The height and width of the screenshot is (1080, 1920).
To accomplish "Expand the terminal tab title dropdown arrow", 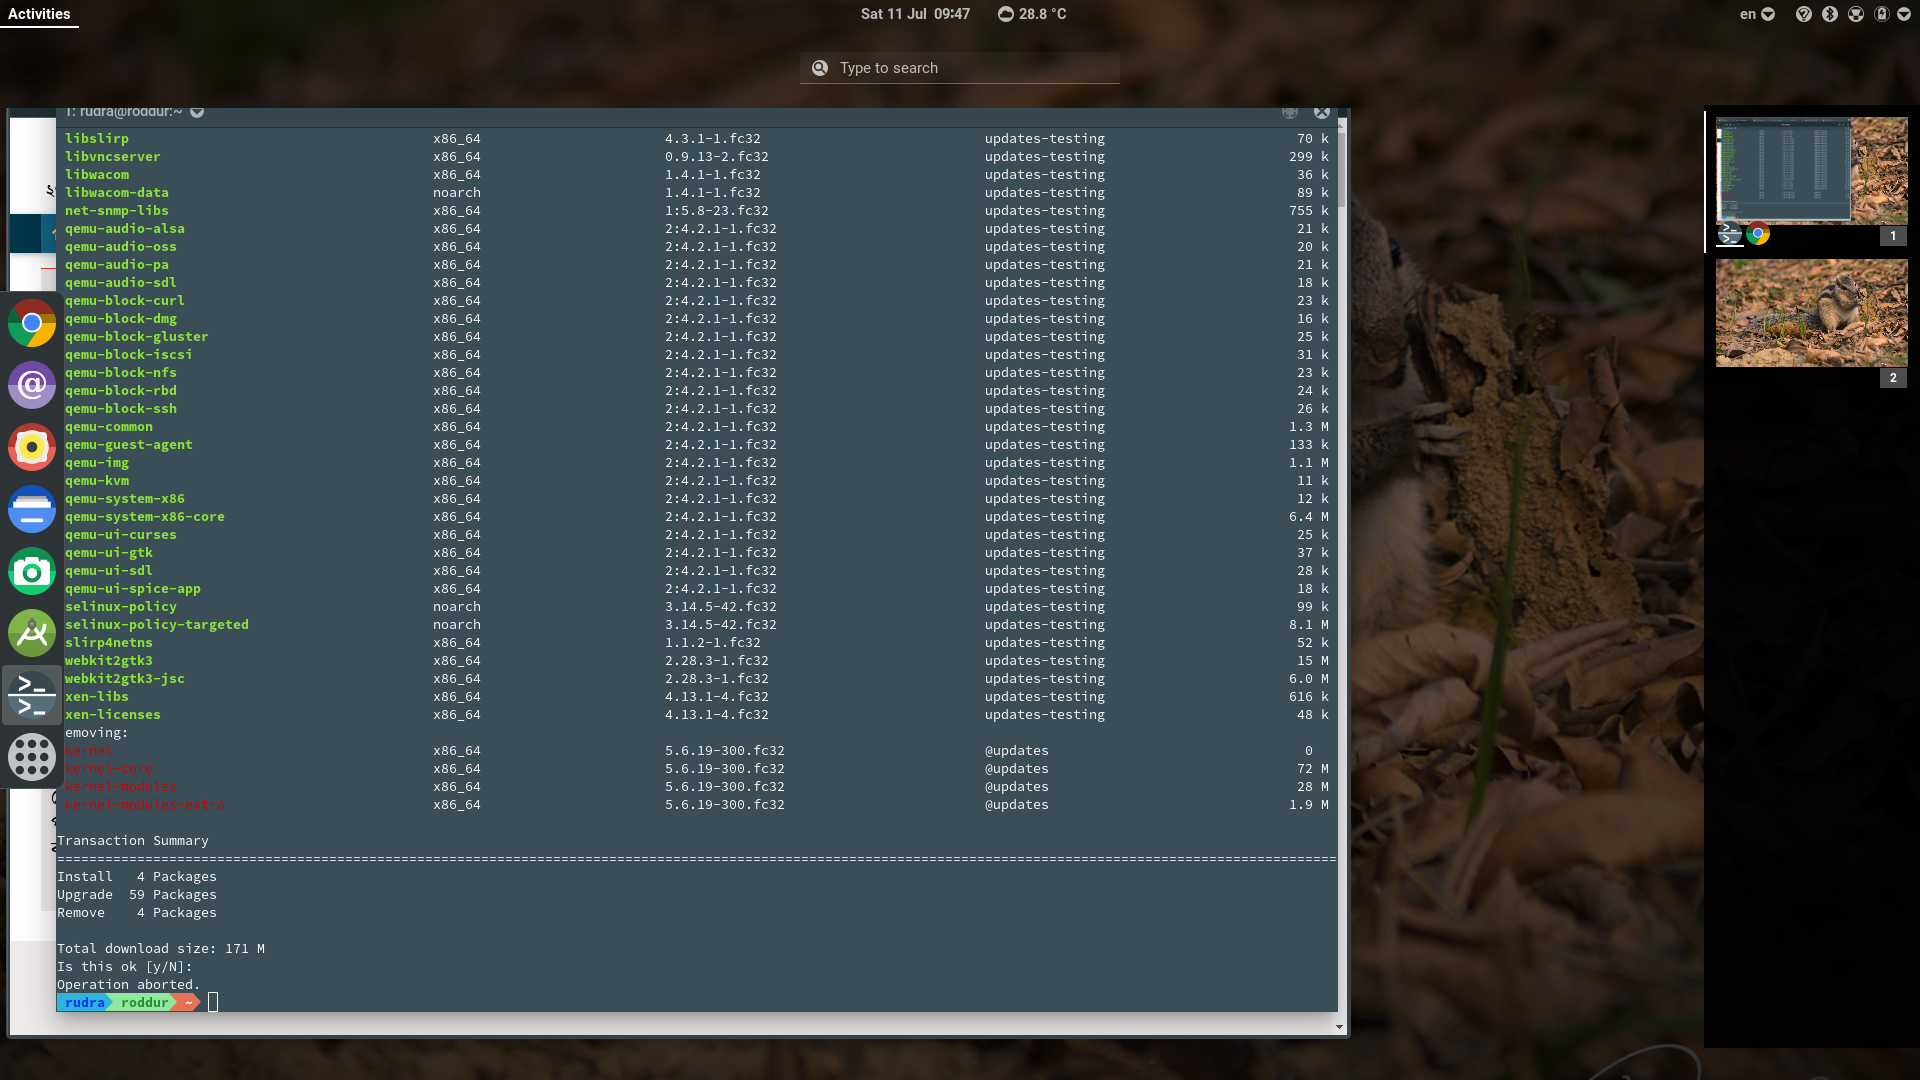I will click(x=197, y=112).
